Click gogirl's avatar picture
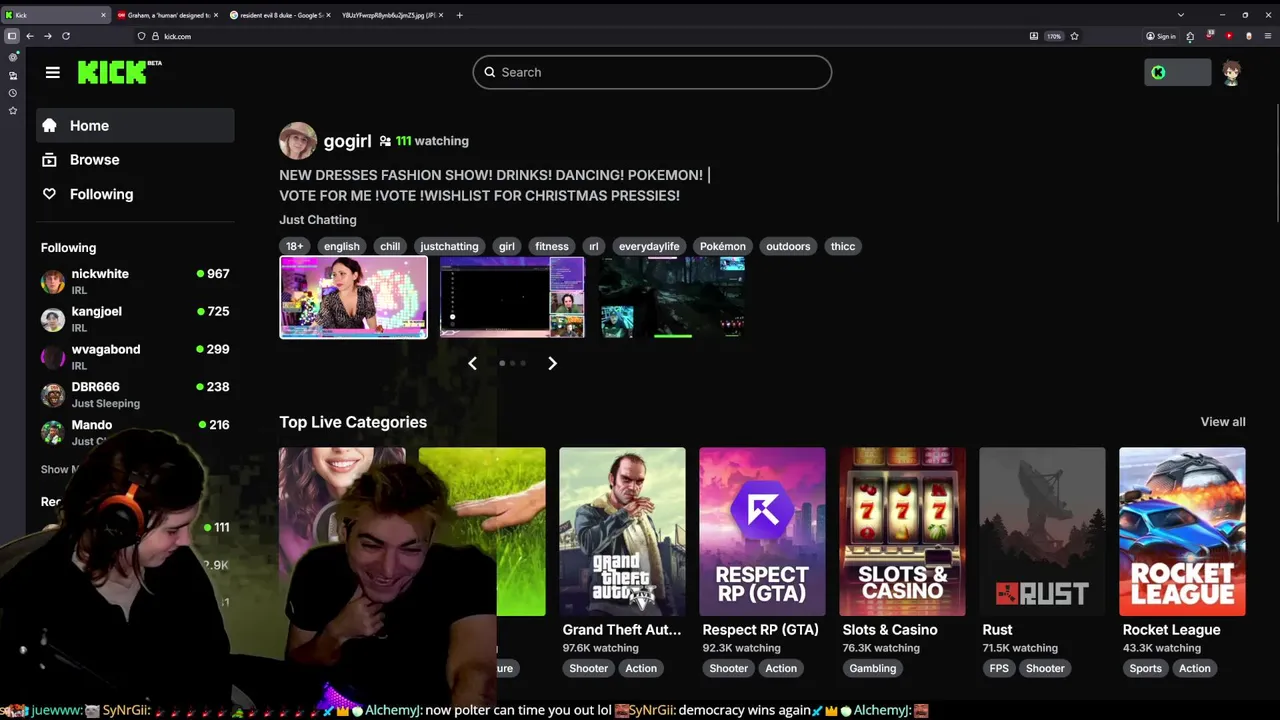 pos(298,141)
